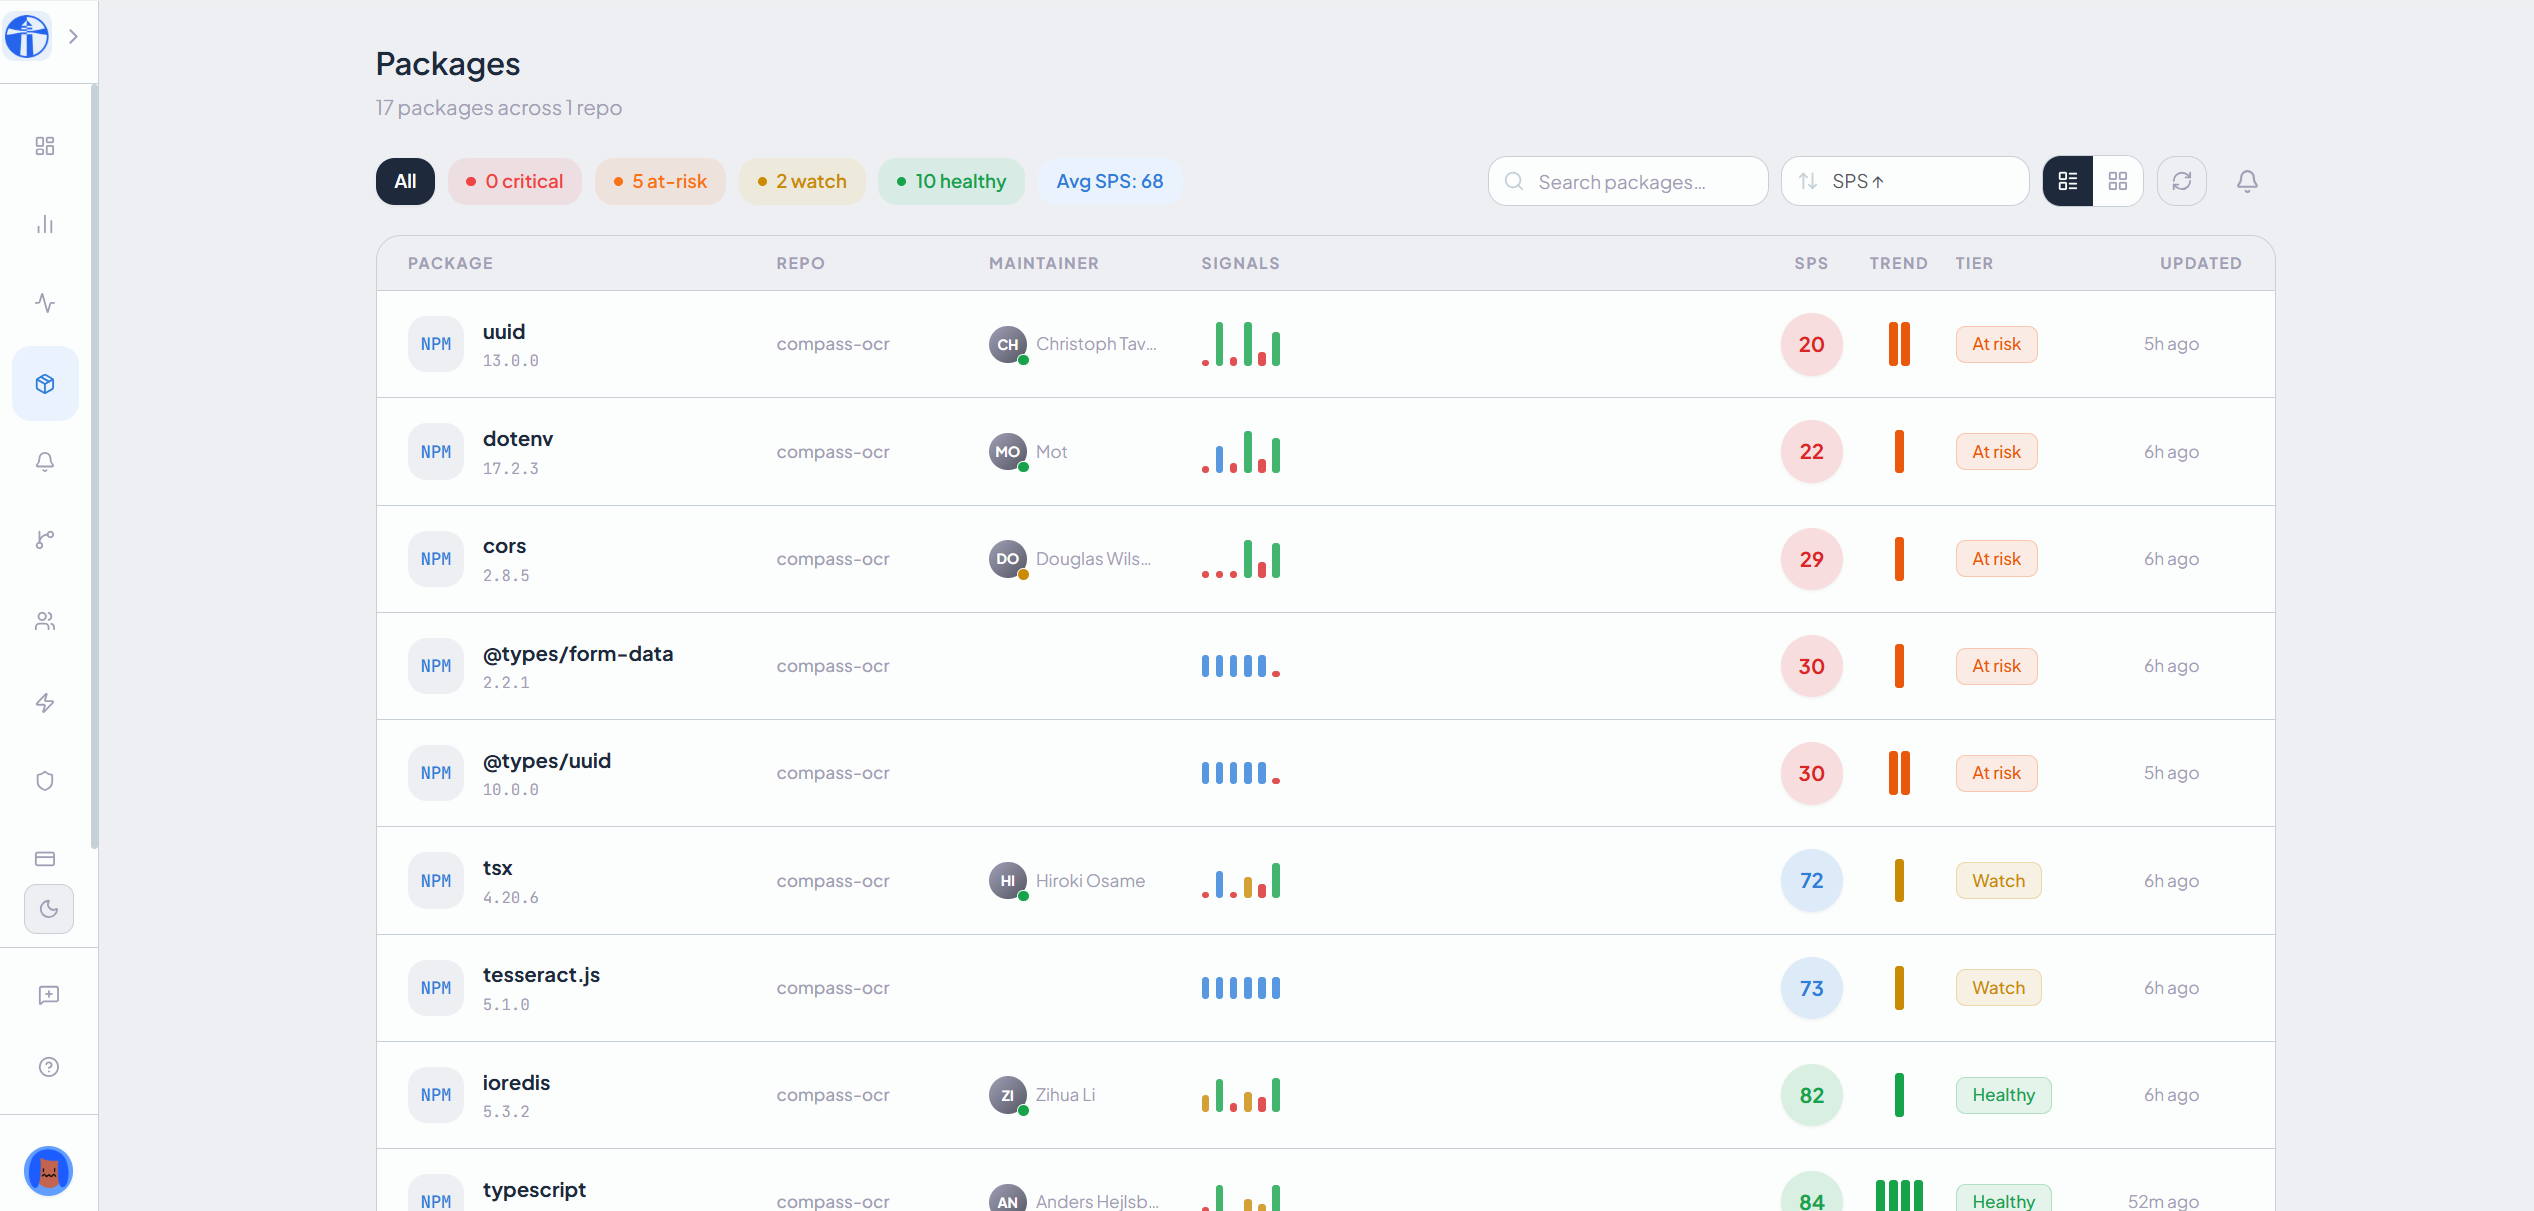Open the alerts bell icon in sidebar
Image resolution: width=2534 pixels, height=1211 pixels.
coord(45,461)
